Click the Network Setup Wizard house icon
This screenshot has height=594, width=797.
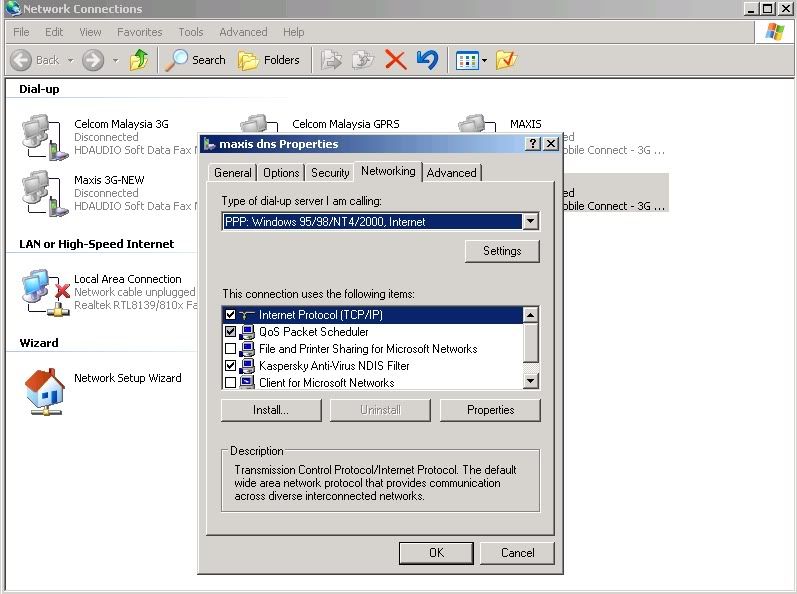click(x=45, y=392)
